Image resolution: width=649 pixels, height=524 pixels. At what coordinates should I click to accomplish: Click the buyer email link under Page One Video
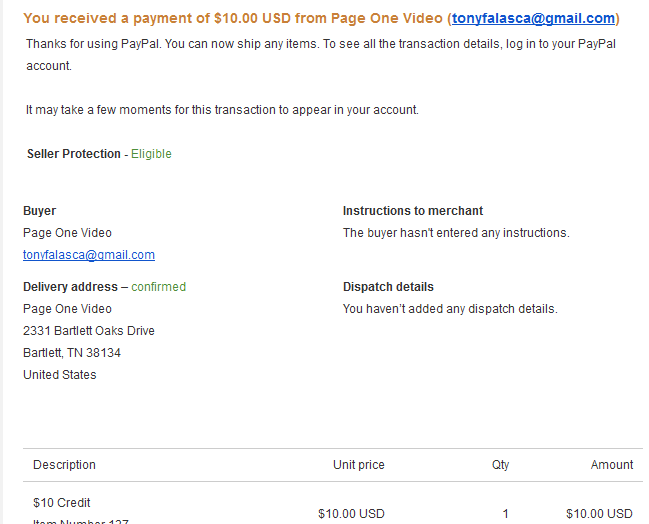pyautogui.click(x=89, y=255)
